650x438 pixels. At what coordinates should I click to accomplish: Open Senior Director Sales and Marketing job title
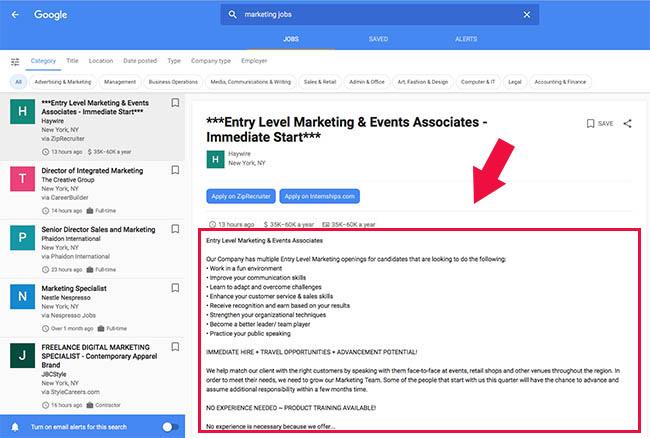tap(98, 230)
